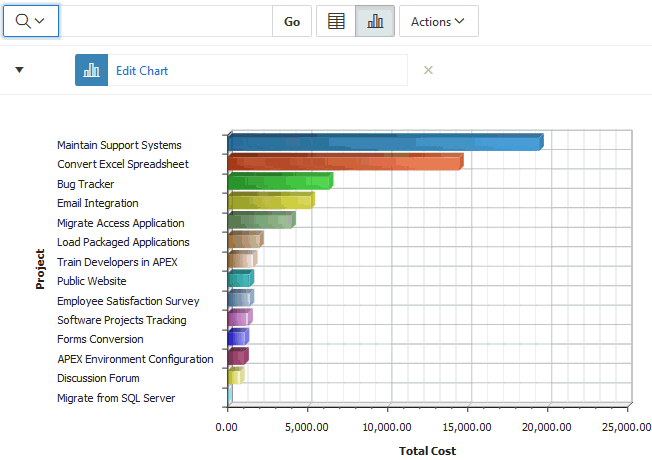
Task: Switch to chart view
Action: tap(375, 21)
